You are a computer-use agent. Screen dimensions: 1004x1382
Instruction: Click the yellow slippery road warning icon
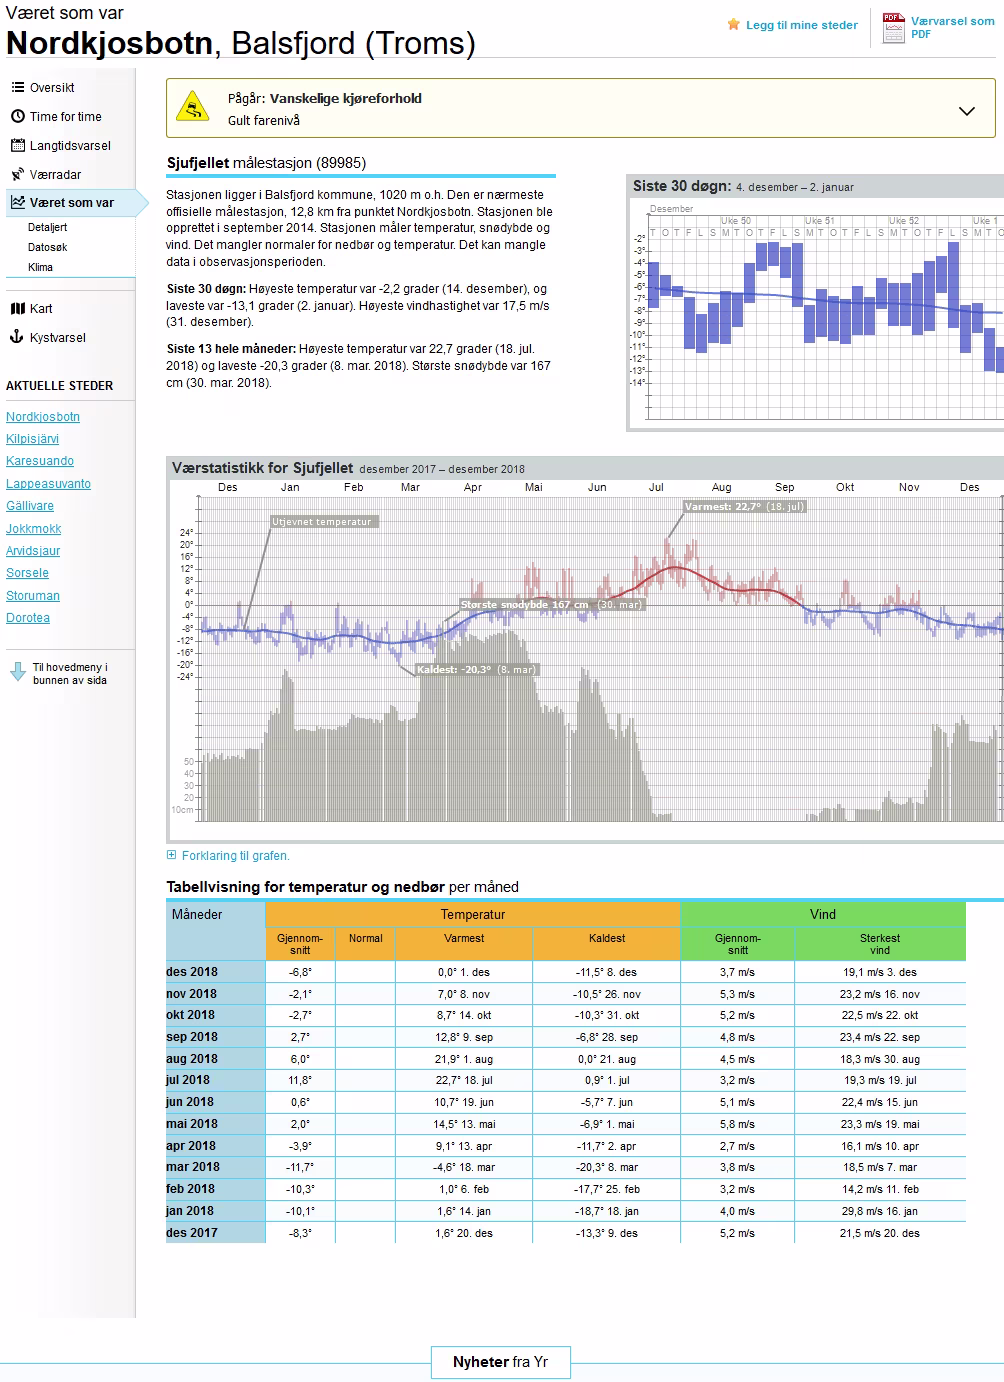(x=192, y=106)
